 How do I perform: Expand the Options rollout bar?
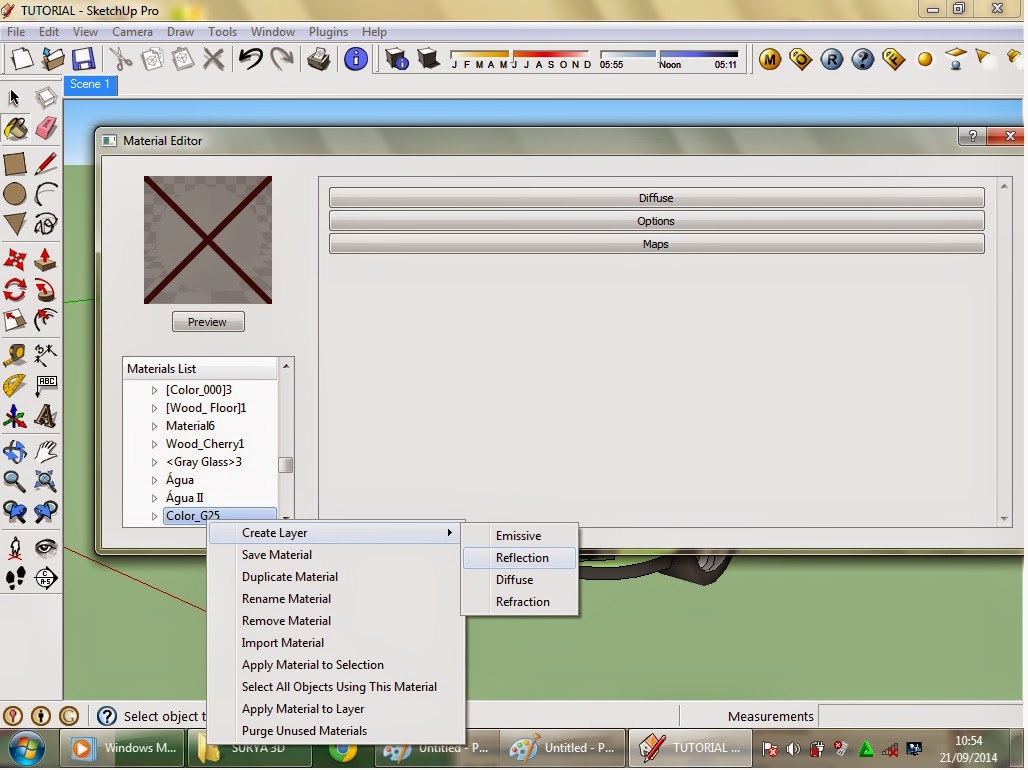pyautogui.click(x=656, y=221)
